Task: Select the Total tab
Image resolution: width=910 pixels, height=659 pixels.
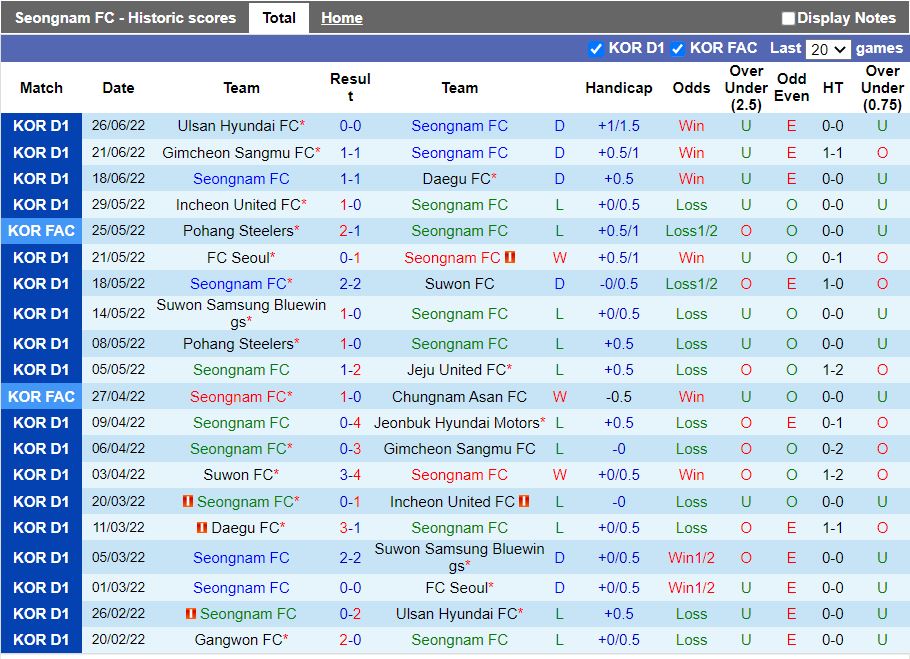Action: [x=278, y=17]
